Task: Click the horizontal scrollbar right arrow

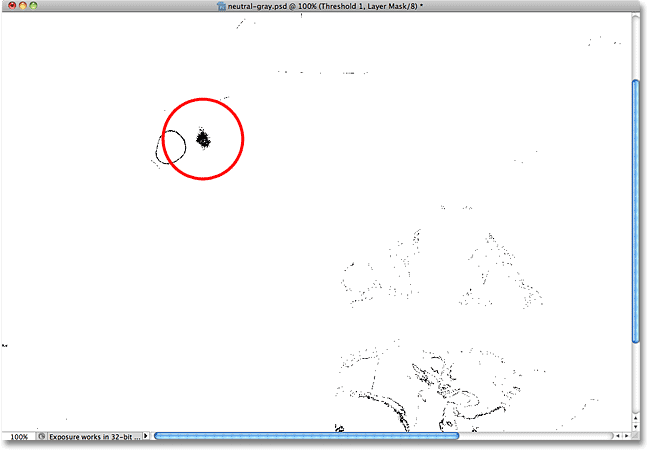Action: [626, 436]
